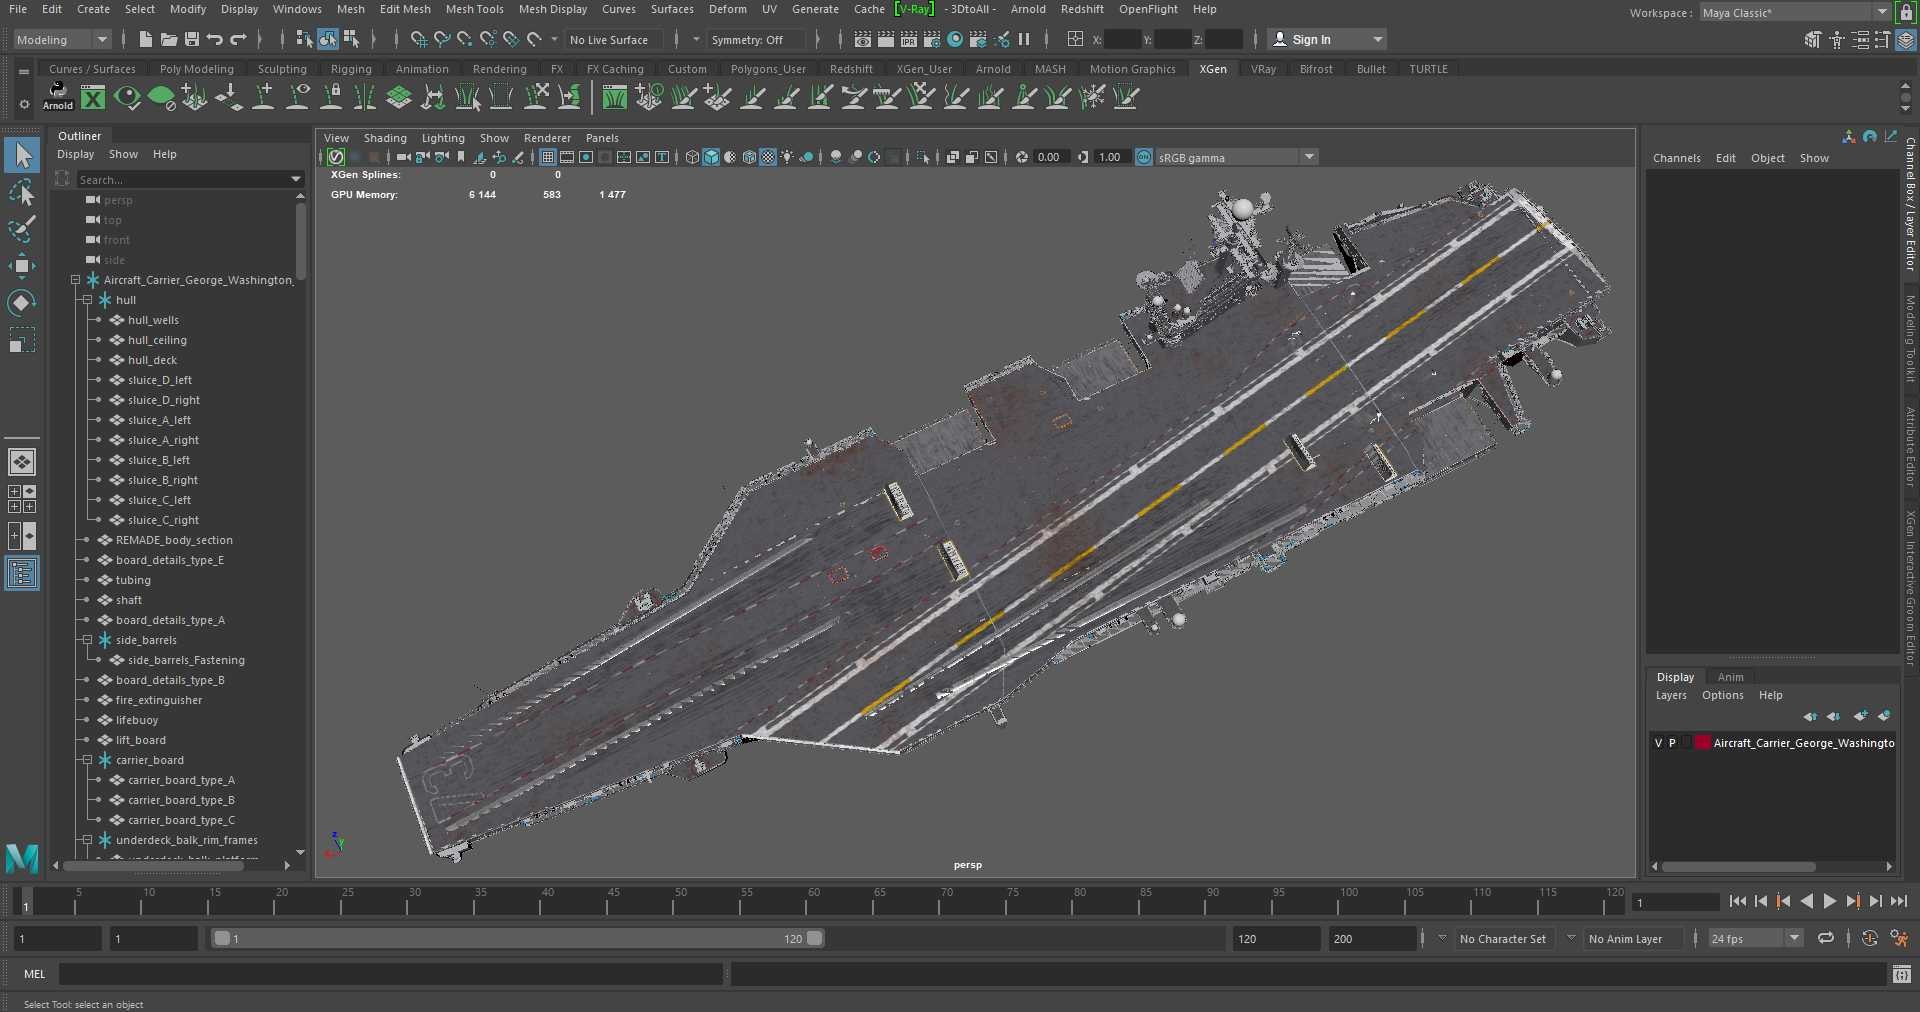
Task: Activate the Lasso select tool
Action: click(22, 192)
